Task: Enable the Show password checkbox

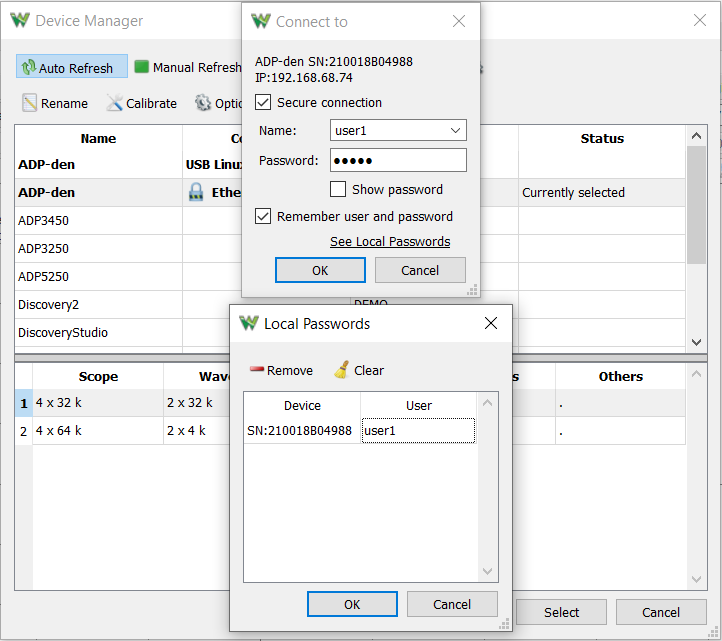Action: pos(338,189)
